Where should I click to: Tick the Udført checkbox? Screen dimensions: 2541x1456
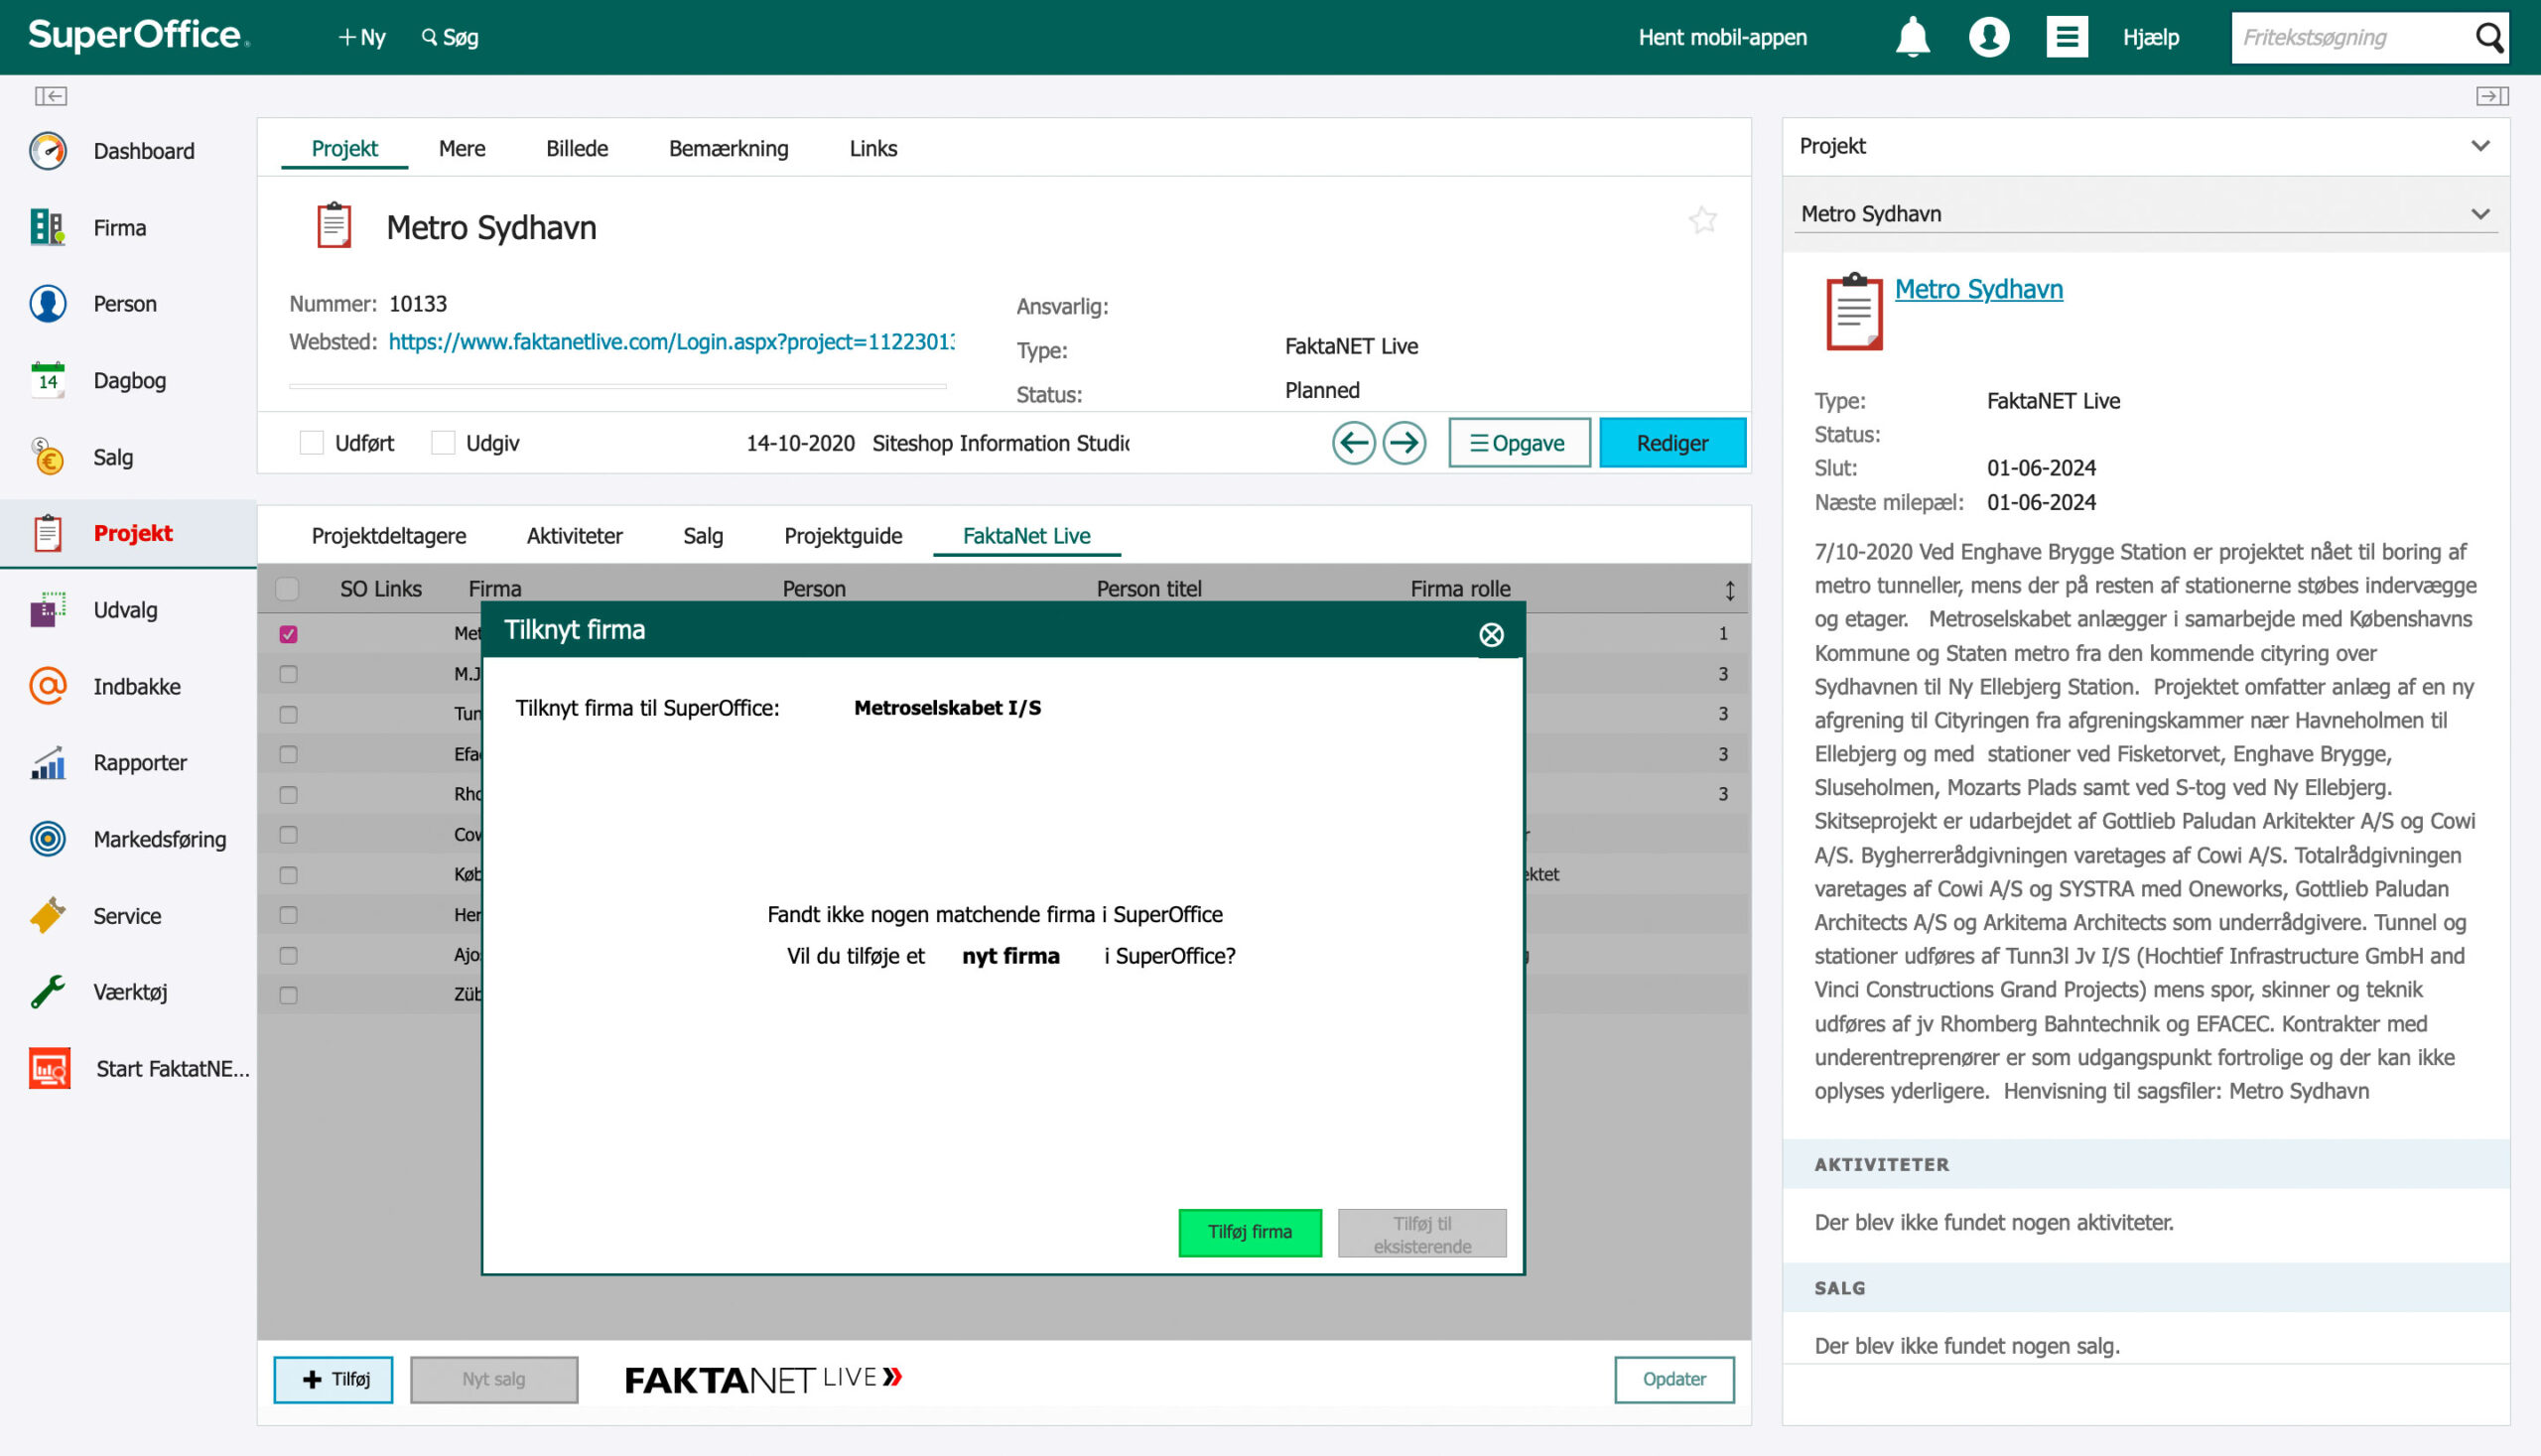[311, 443]
